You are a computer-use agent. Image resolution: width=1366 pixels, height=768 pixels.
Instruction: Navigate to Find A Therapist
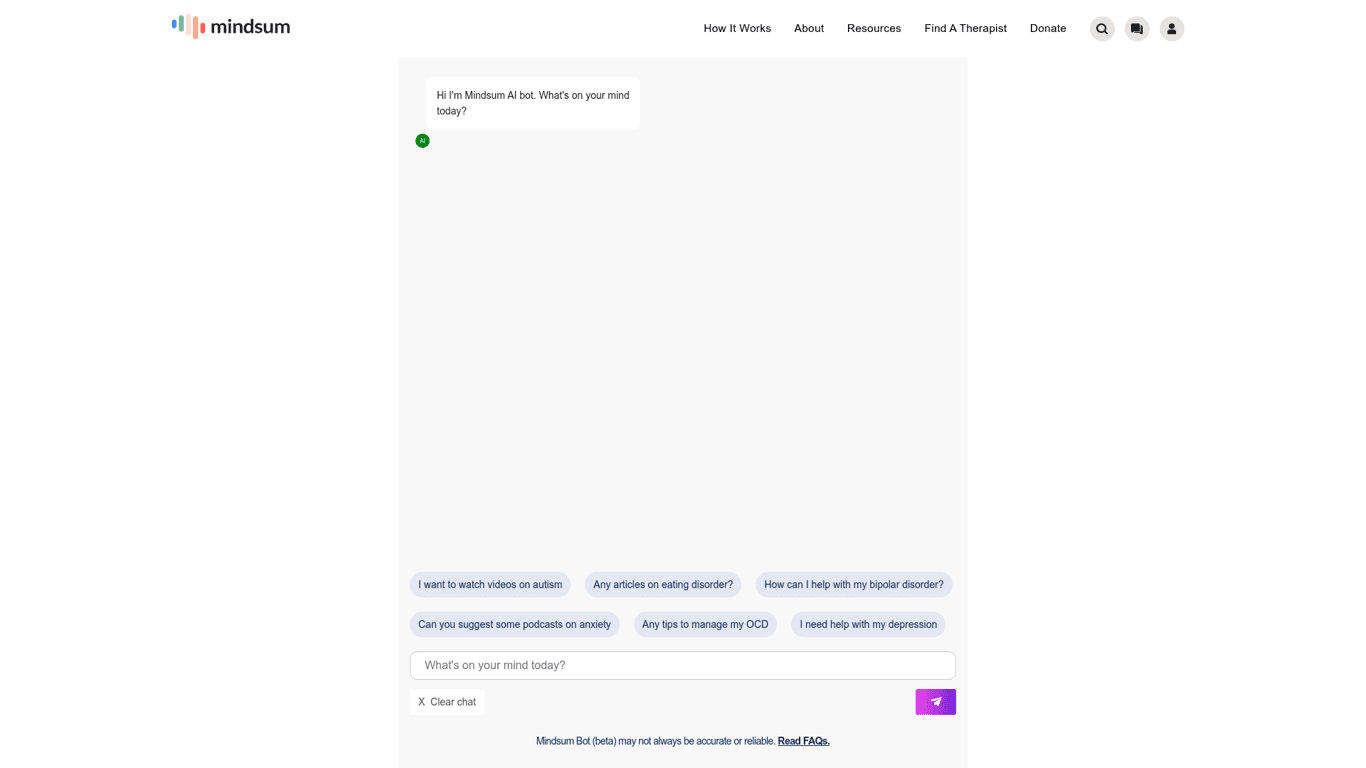click(965, 29)
